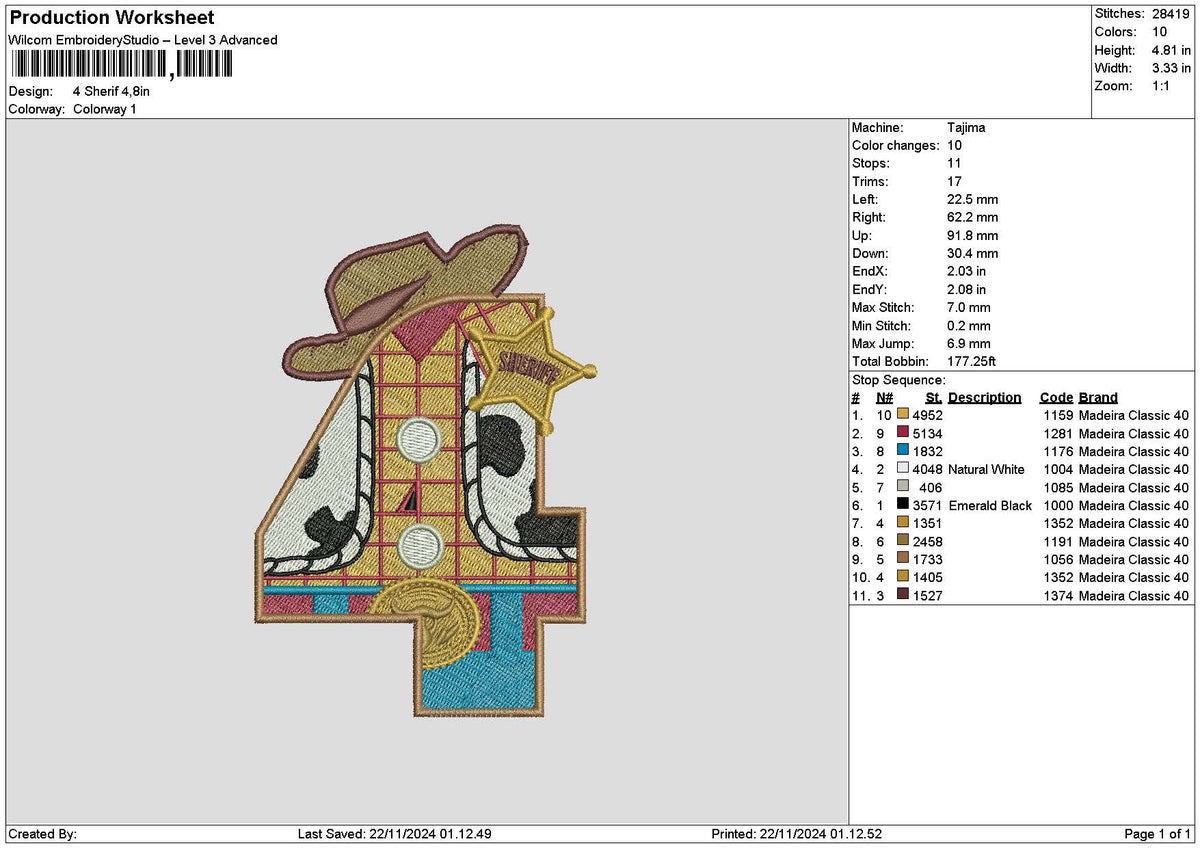The height and width of the screenshot is (848, 1200).
Task: Click the Natural White thread chip
Action: (x=903, y=469)
